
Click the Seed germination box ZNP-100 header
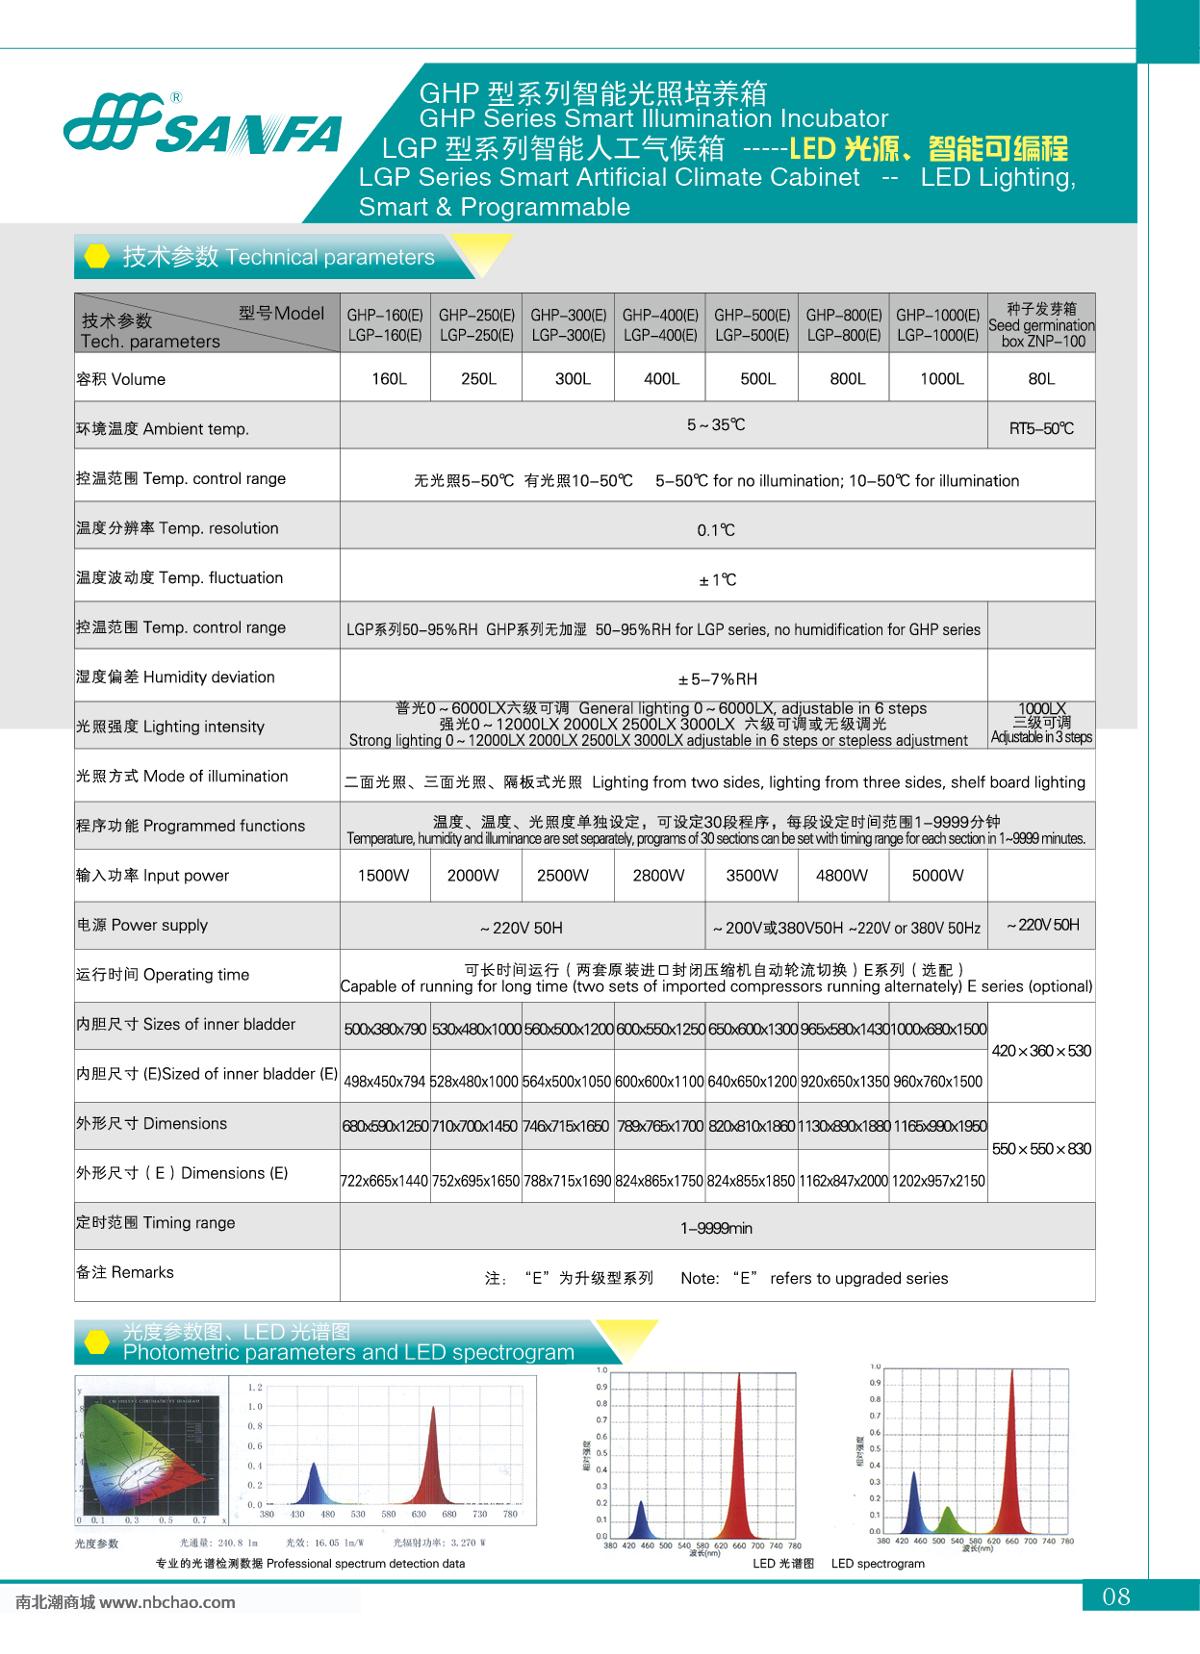pos(1041,324)
